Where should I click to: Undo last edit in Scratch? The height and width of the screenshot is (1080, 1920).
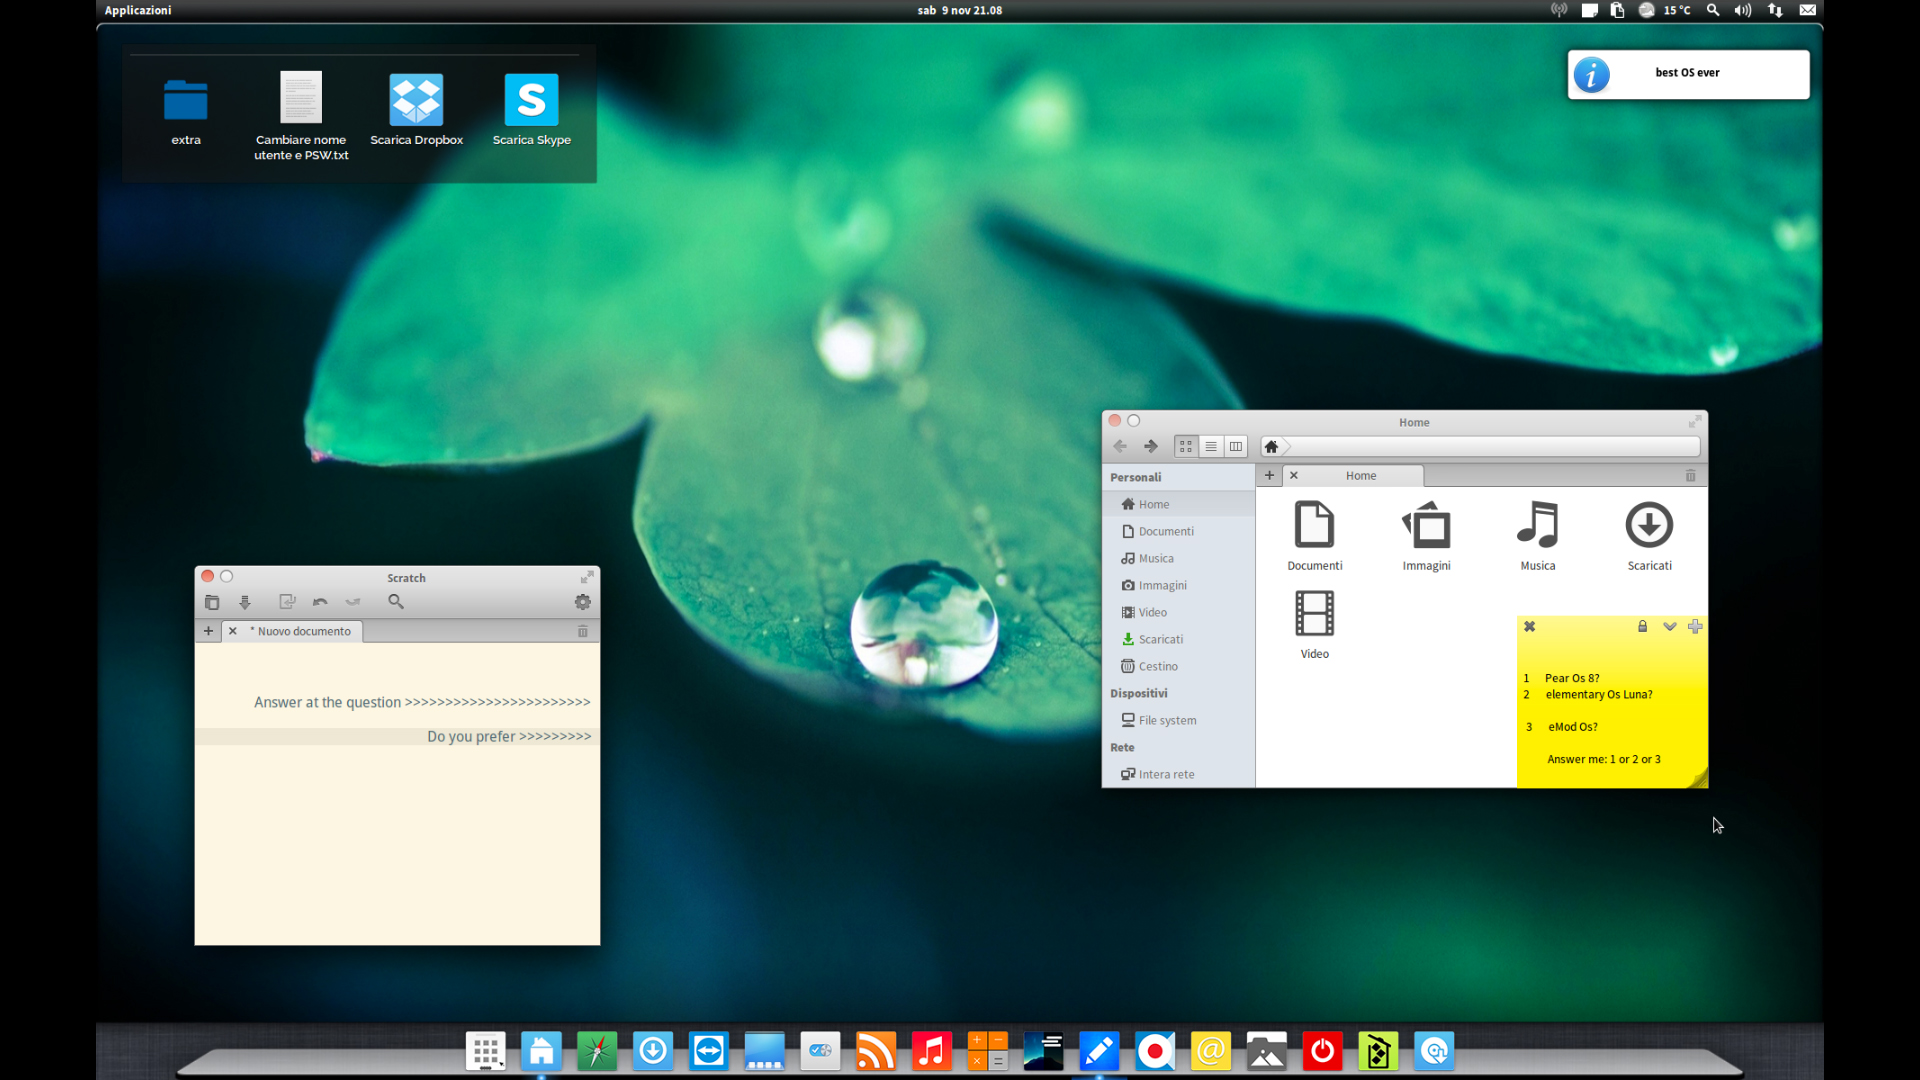click(320, 602)
